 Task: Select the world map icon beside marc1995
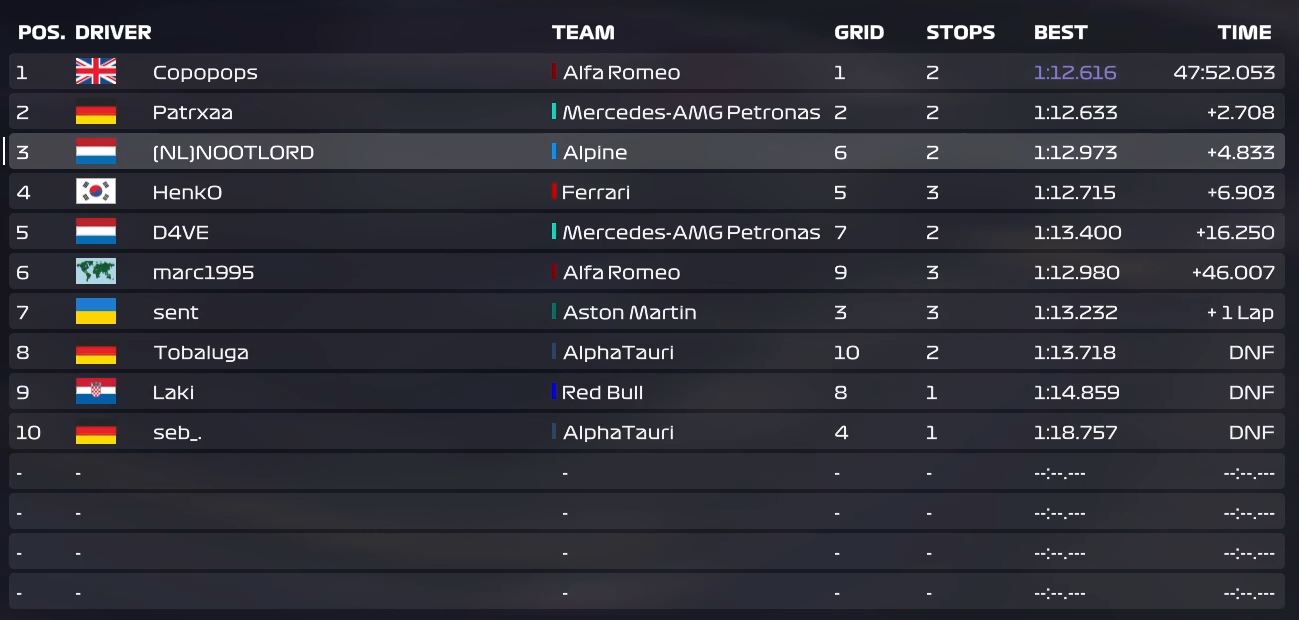click(96, 272)
